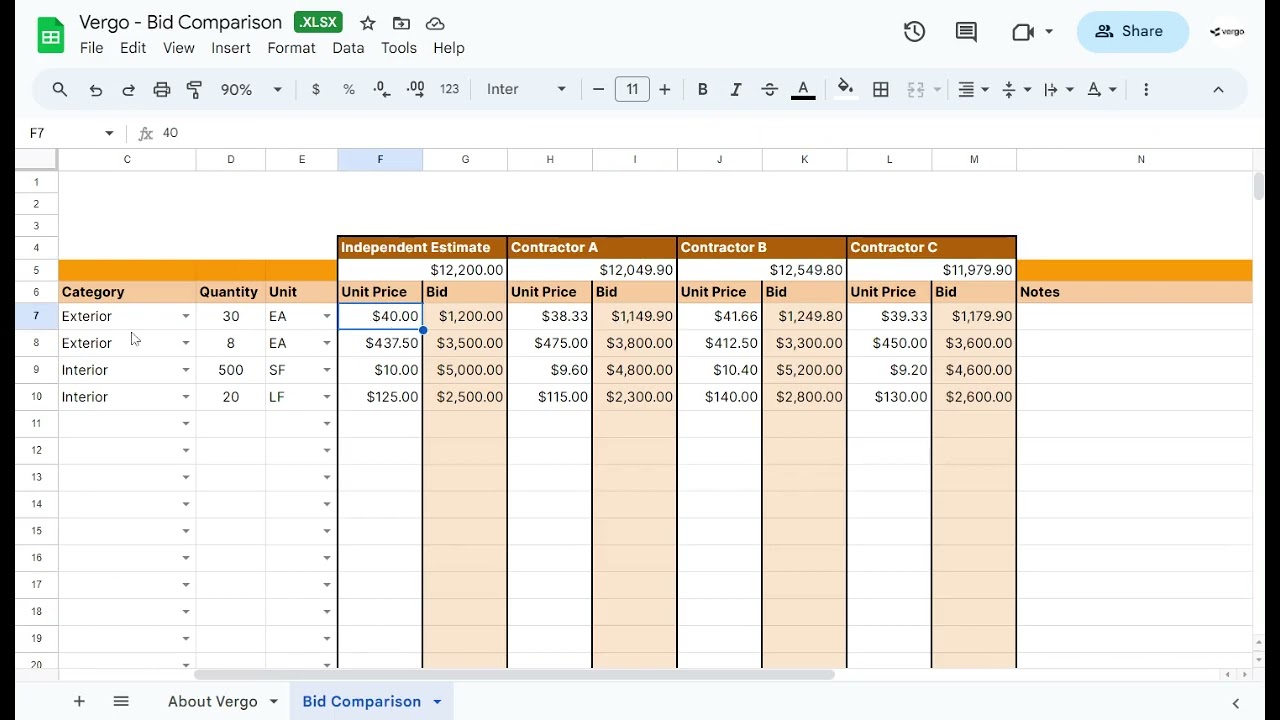Select the row 10 header
The width and height of the screenshot is (1280, 720).
[x=36, y=397]
